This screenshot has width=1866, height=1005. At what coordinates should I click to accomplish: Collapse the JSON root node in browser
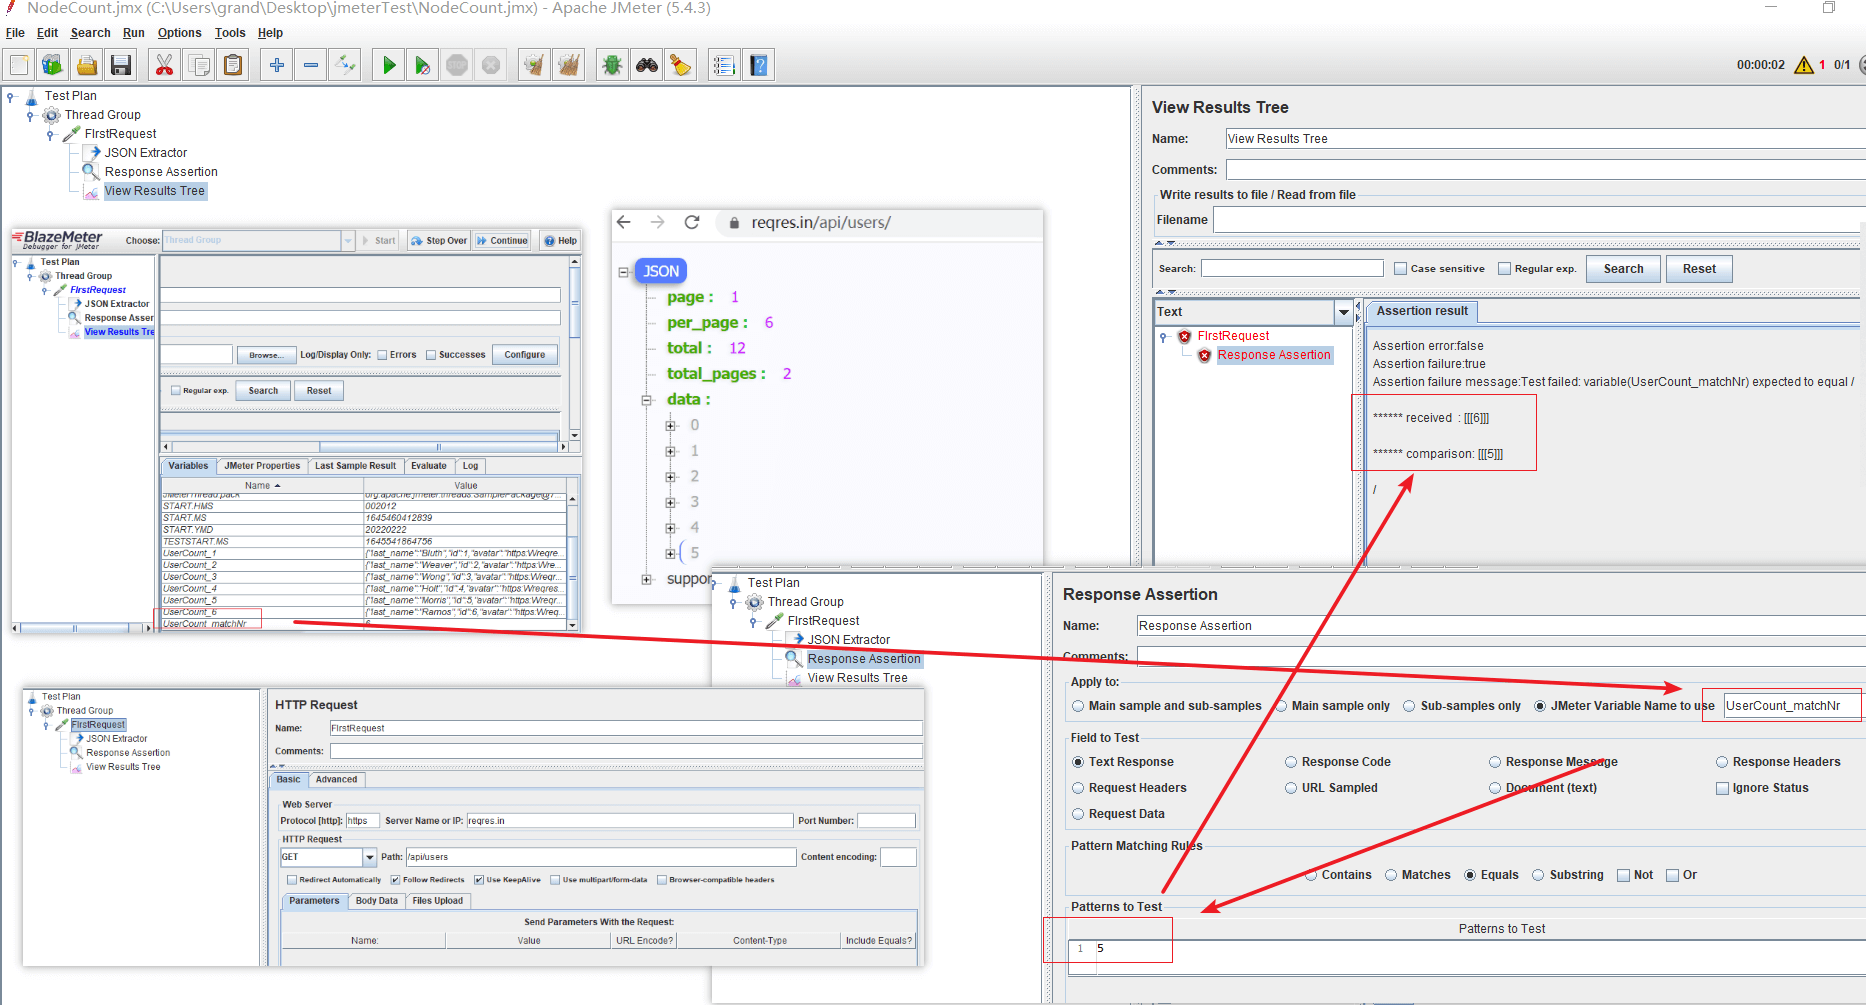(624, 272)
